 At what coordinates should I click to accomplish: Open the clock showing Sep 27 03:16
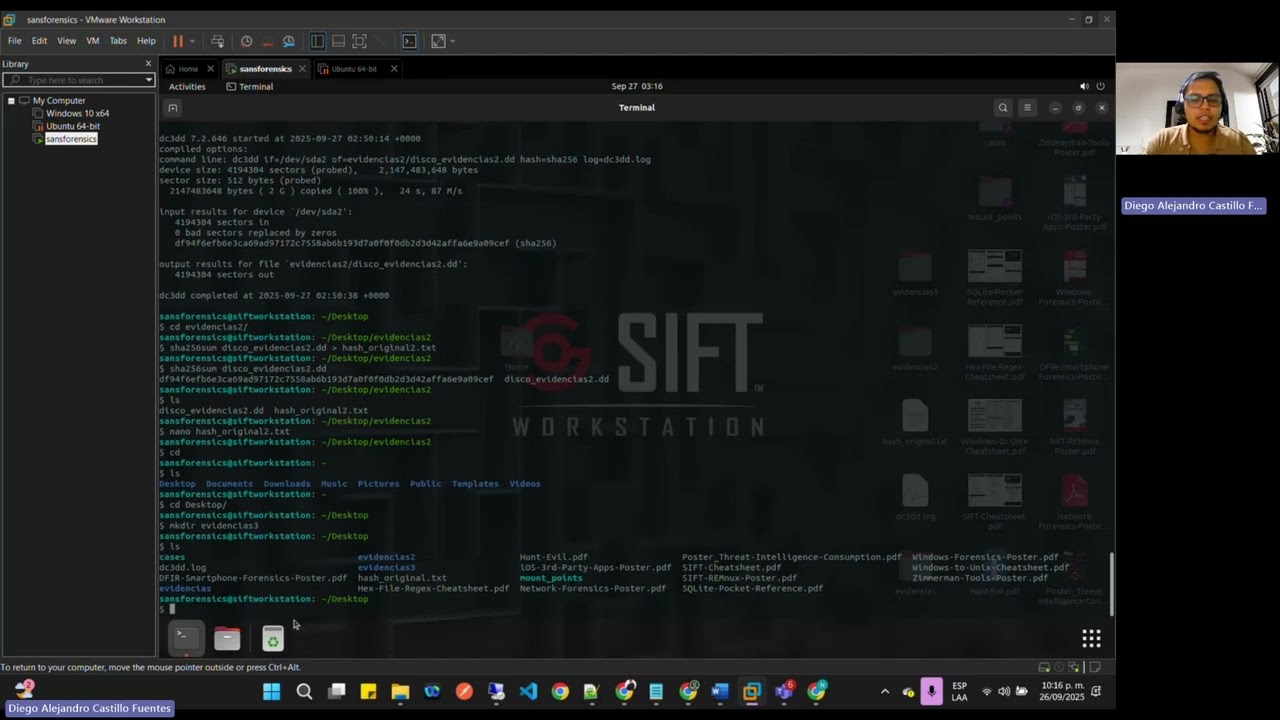pyautogui.click(x=637, y=86)
